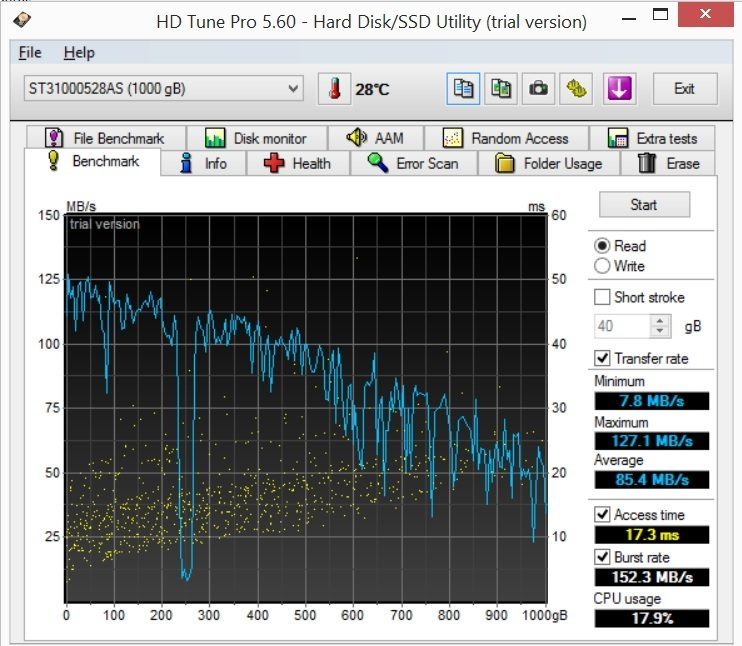Open the Help menu
The height and width of the screenshot is (646, 742).
[x=79, y=53]
